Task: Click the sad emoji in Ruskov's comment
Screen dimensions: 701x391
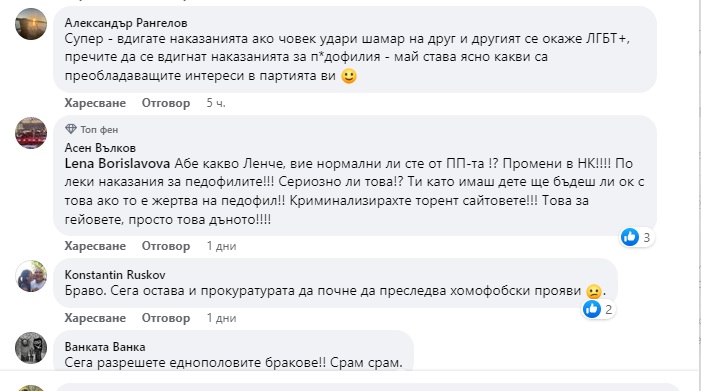Action: coord(594,291)
